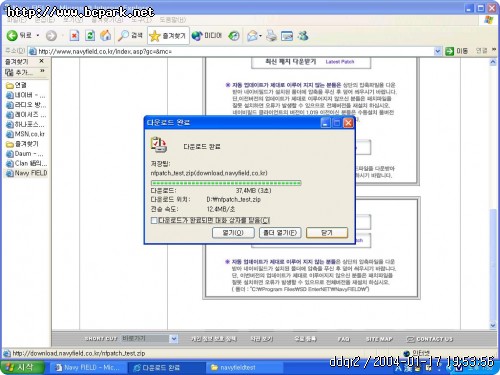Open MSN.co.kr favorite link
The height and width of the screenshot is (375, 500).
click(25, 134)
